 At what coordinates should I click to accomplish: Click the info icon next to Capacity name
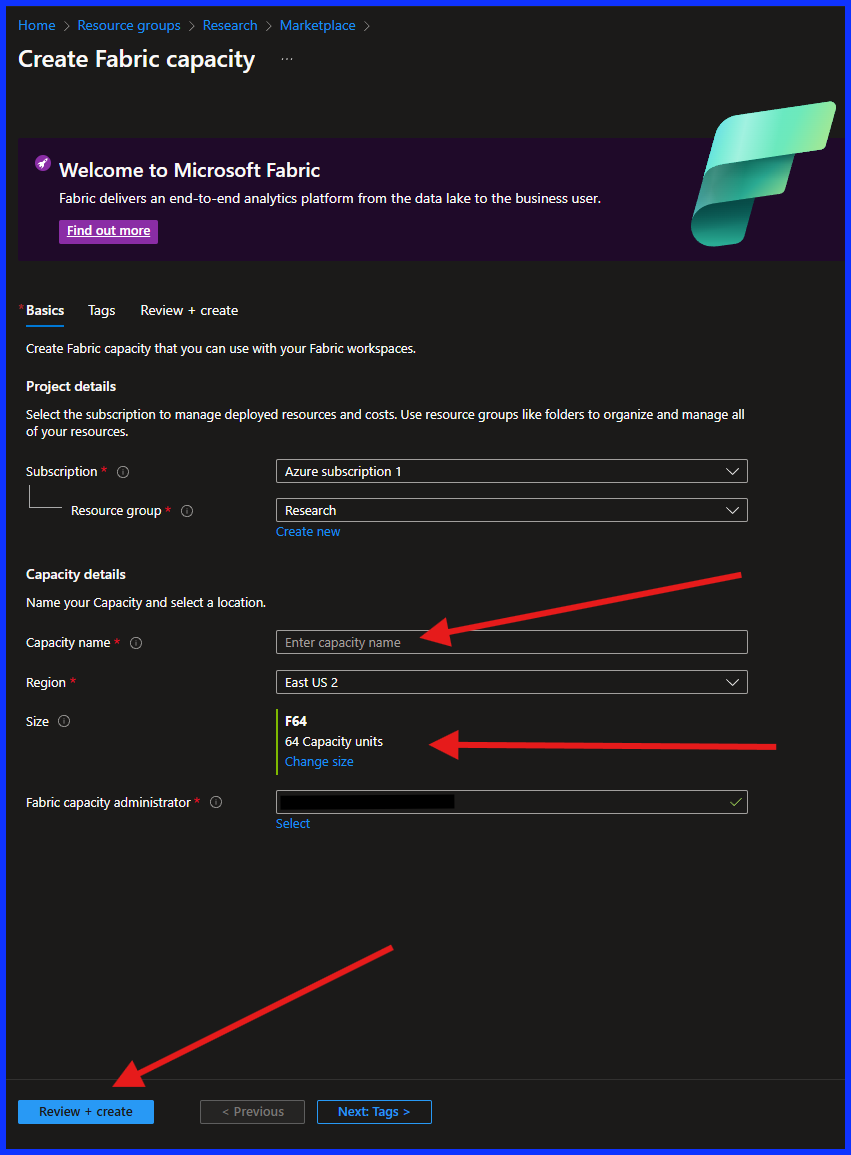136,643
